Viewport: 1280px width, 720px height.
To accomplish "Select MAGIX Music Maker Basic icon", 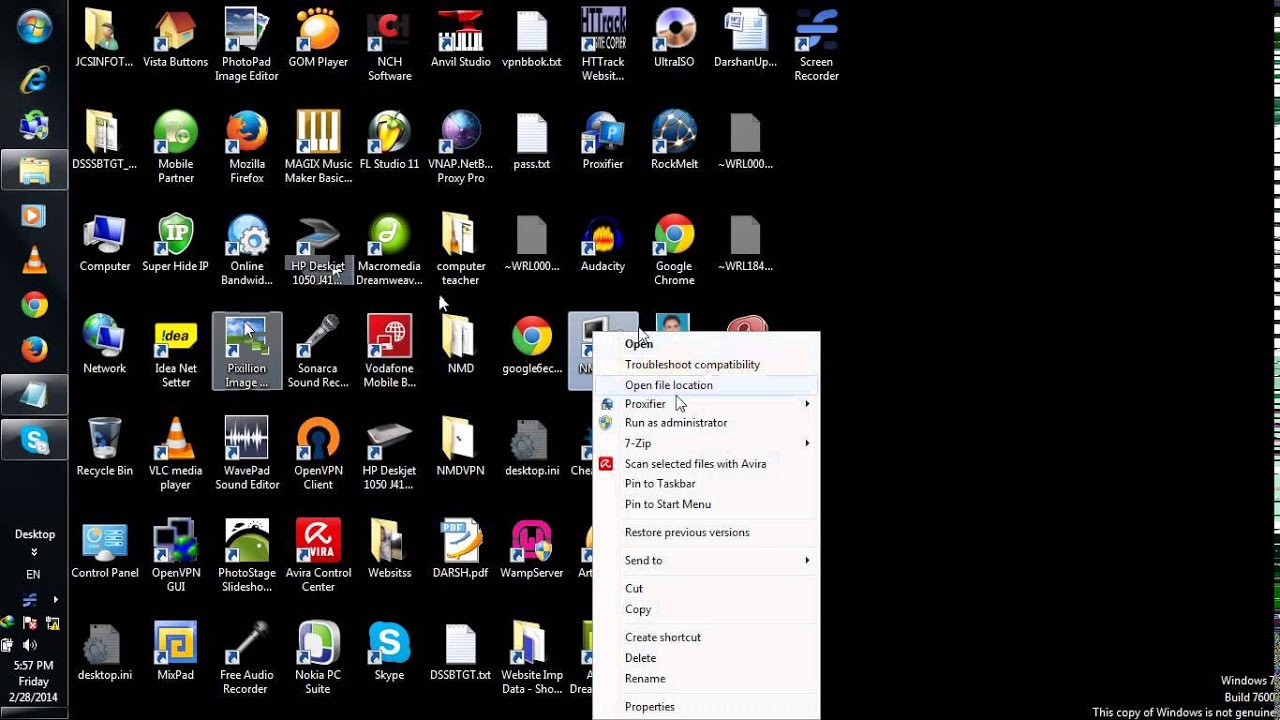I will pyautogui.click(x=318, y=147).
